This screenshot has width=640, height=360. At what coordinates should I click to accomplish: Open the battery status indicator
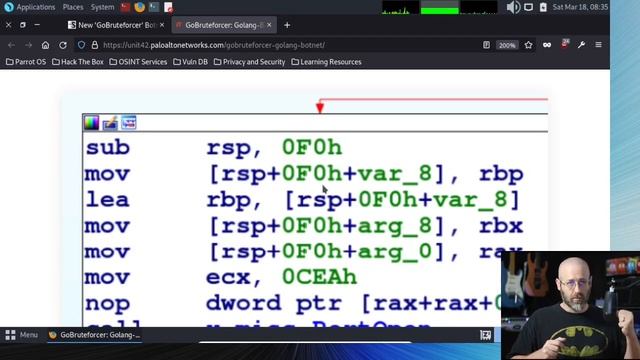coord(543,7)
